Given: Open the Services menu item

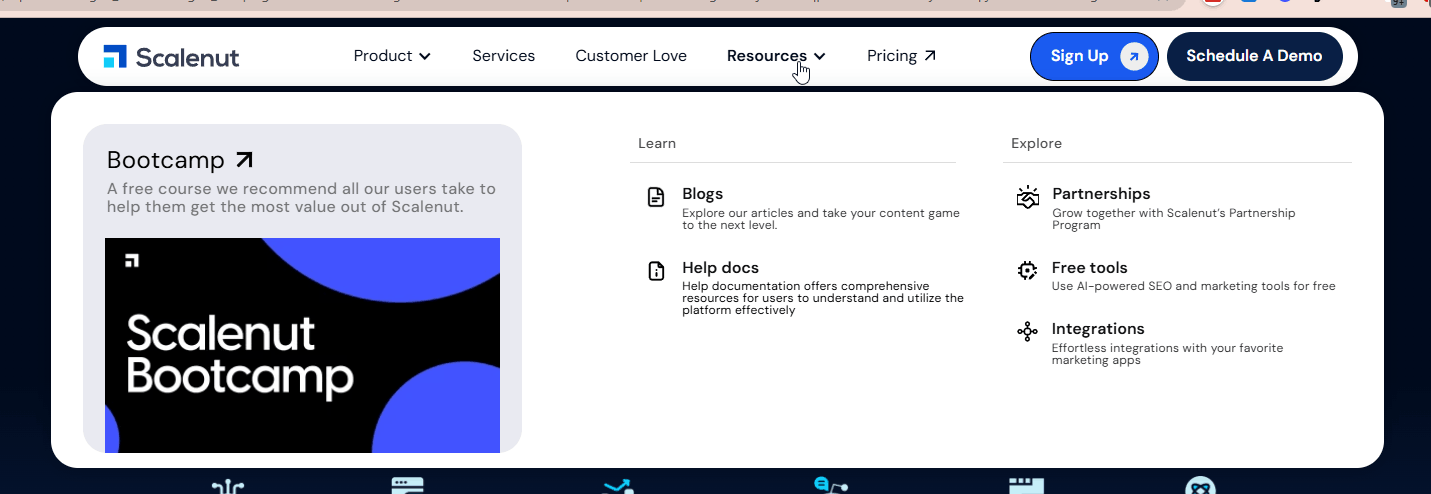Looking at the screenshot, I should pyautogui.click(x=503, y=56).
